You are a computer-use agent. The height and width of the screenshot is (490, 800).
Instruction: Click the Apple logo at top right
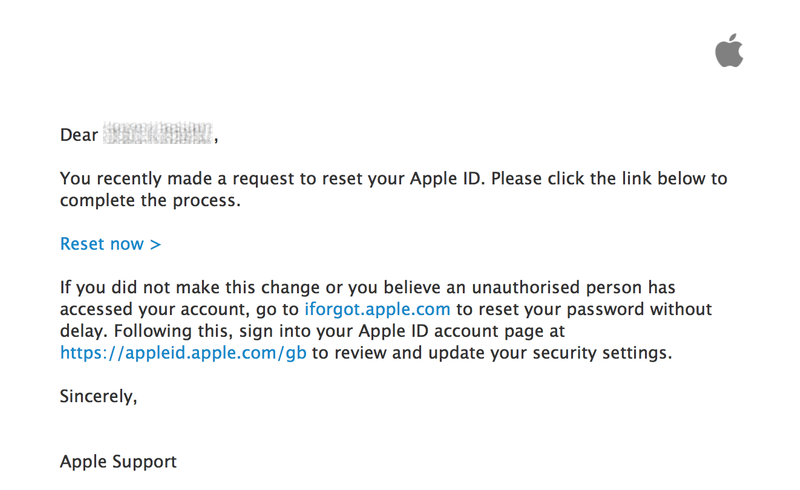pos(729,50)
